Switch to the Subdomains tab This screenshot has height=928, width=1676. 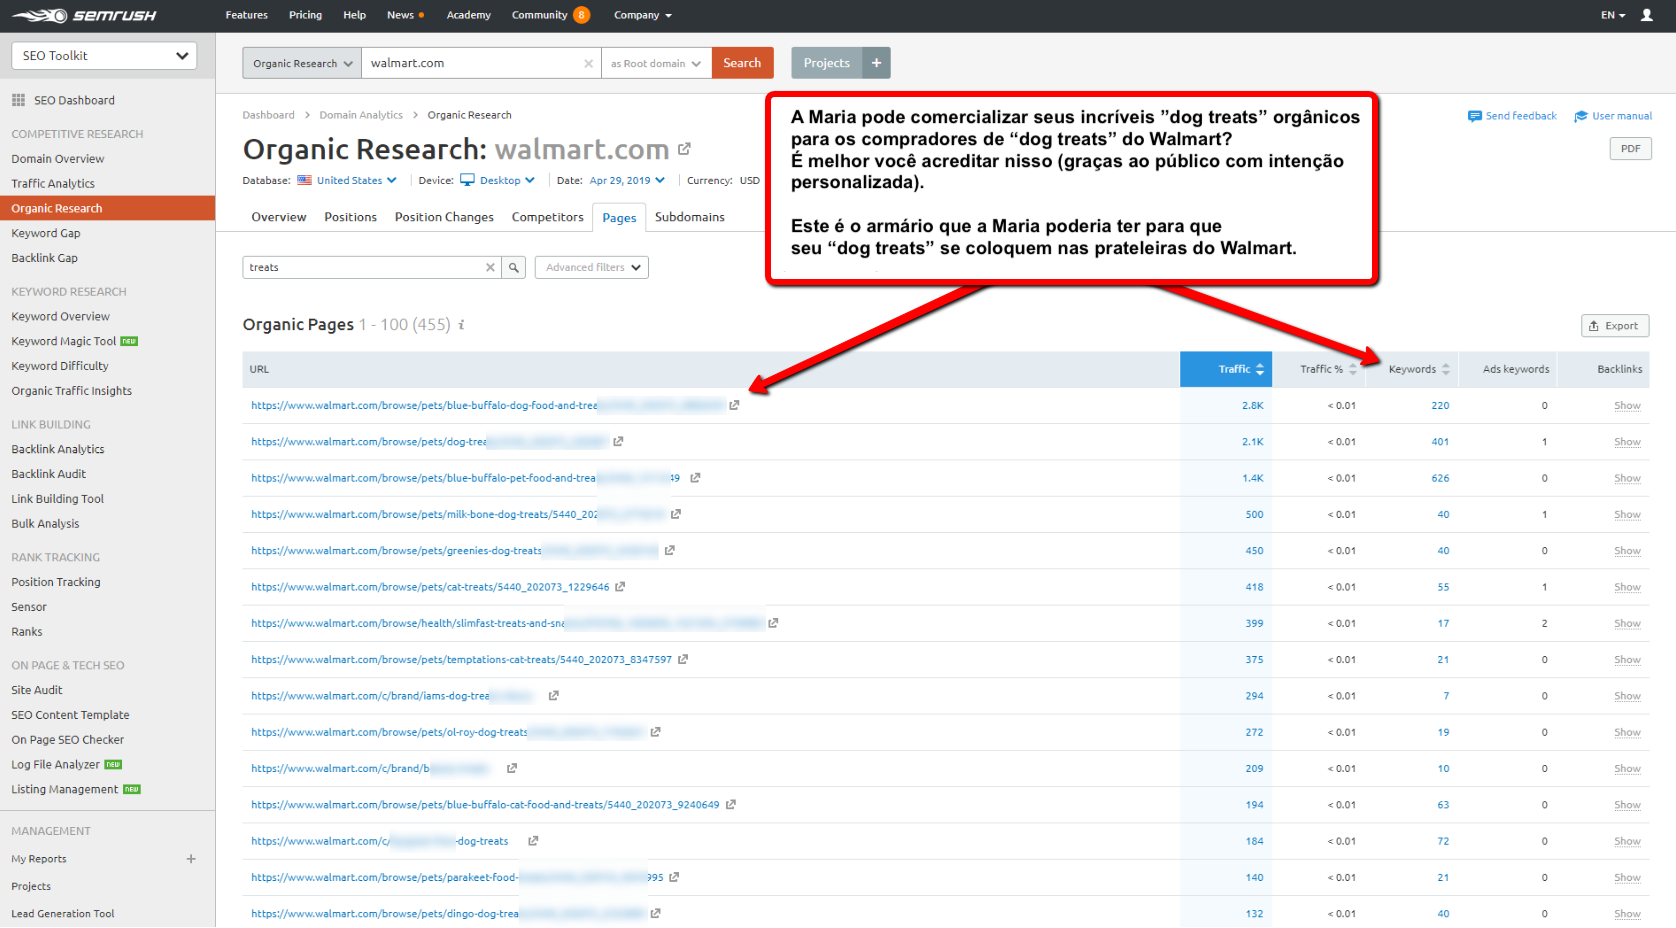[x=690, y=217]
